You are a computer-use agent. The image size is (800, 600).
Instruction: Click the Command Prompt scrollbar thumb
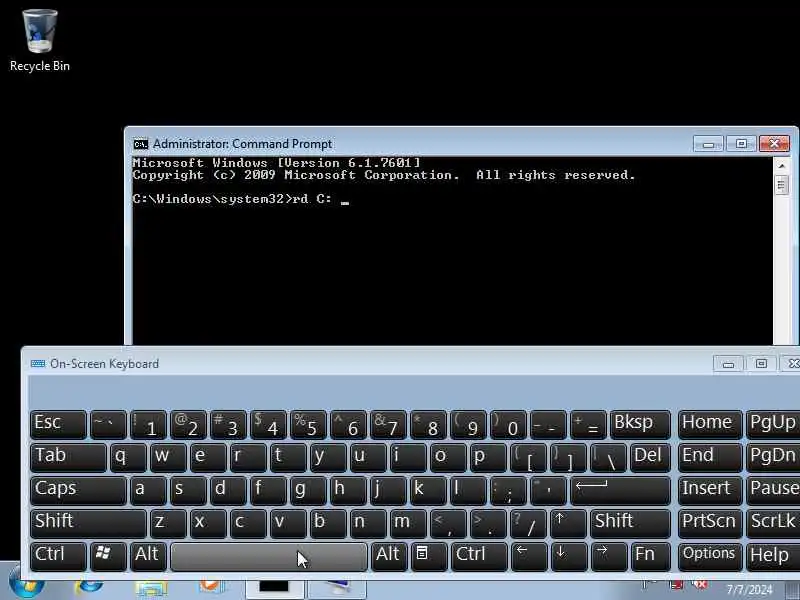(781, 185)
